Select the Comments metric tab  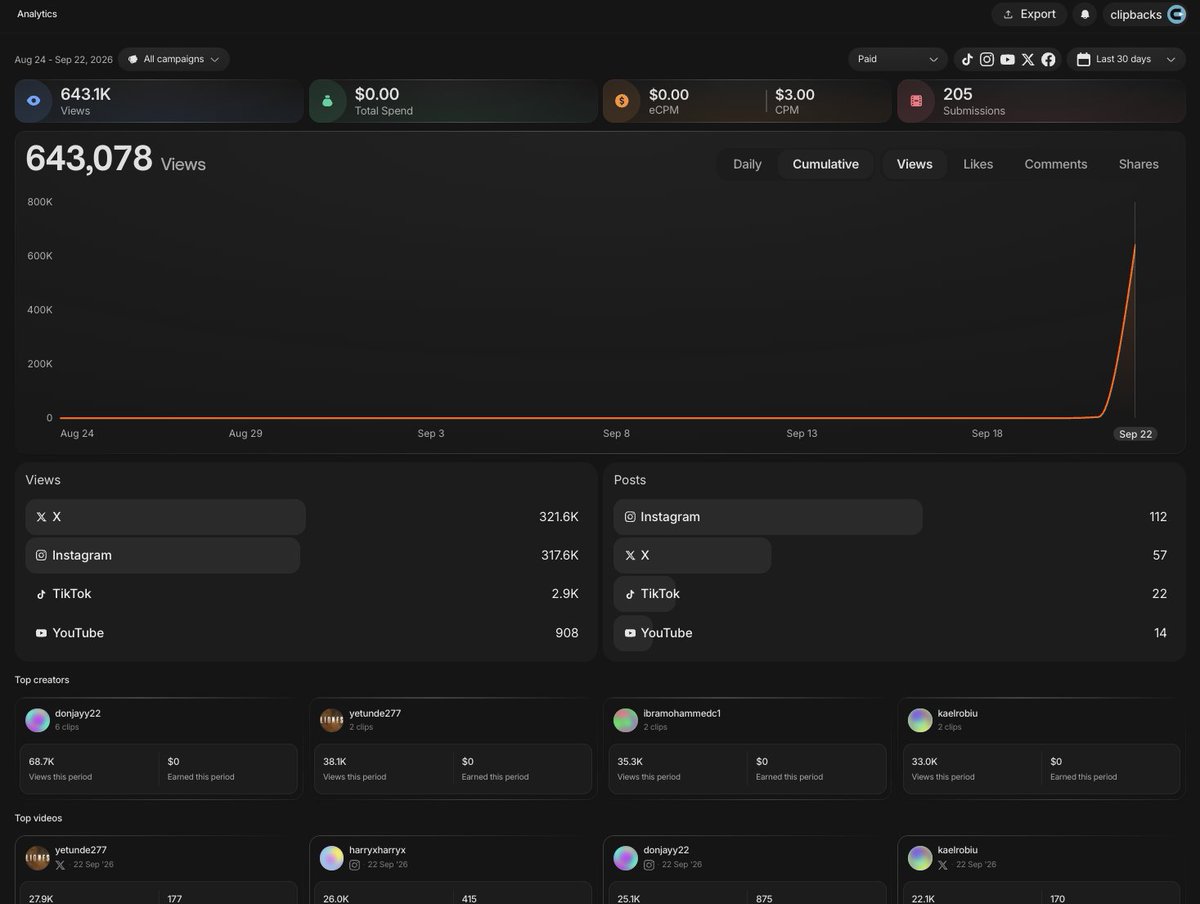(x=1056, y=164)
